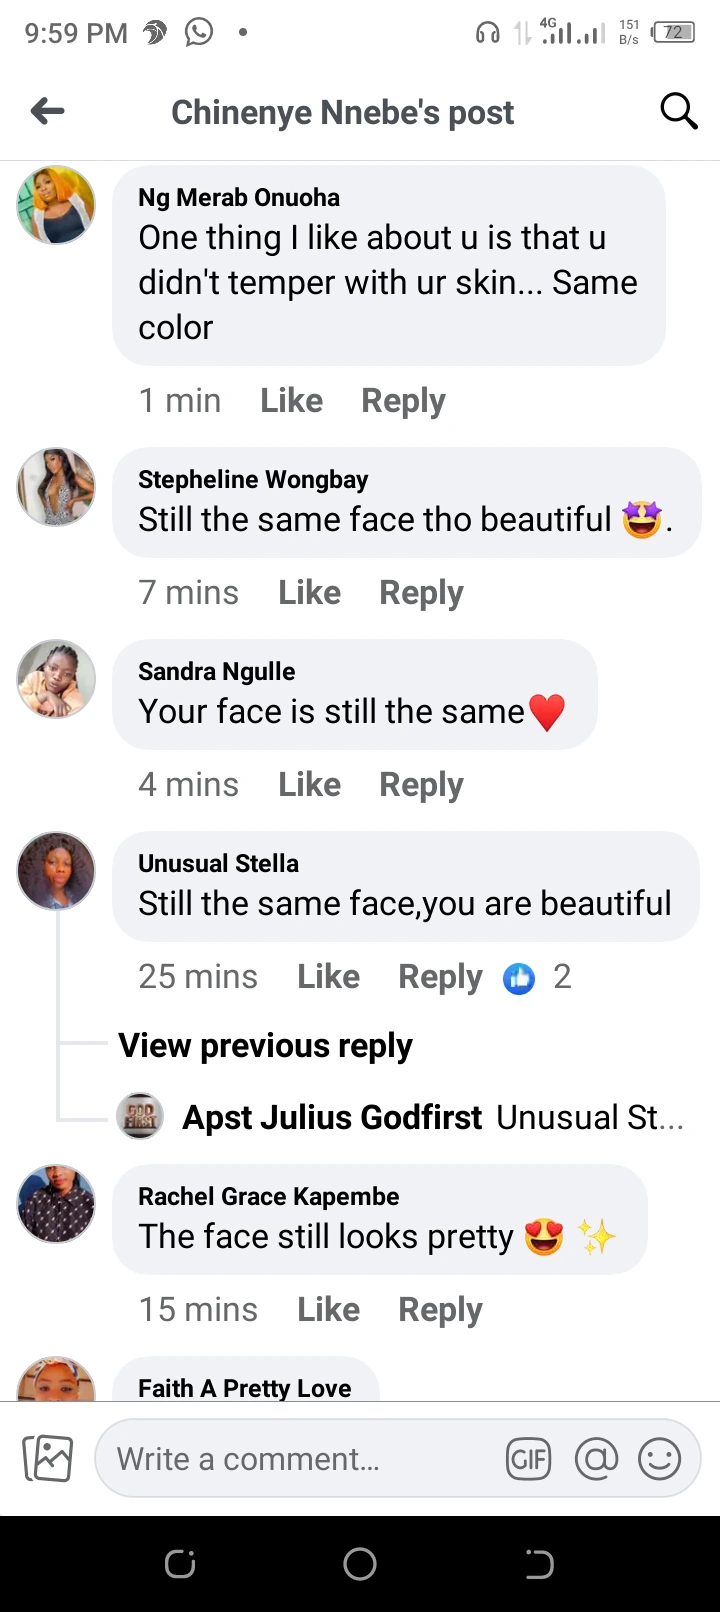Tap the back arrow icon
Viewport: 720px width, 1612px height.
48,111
